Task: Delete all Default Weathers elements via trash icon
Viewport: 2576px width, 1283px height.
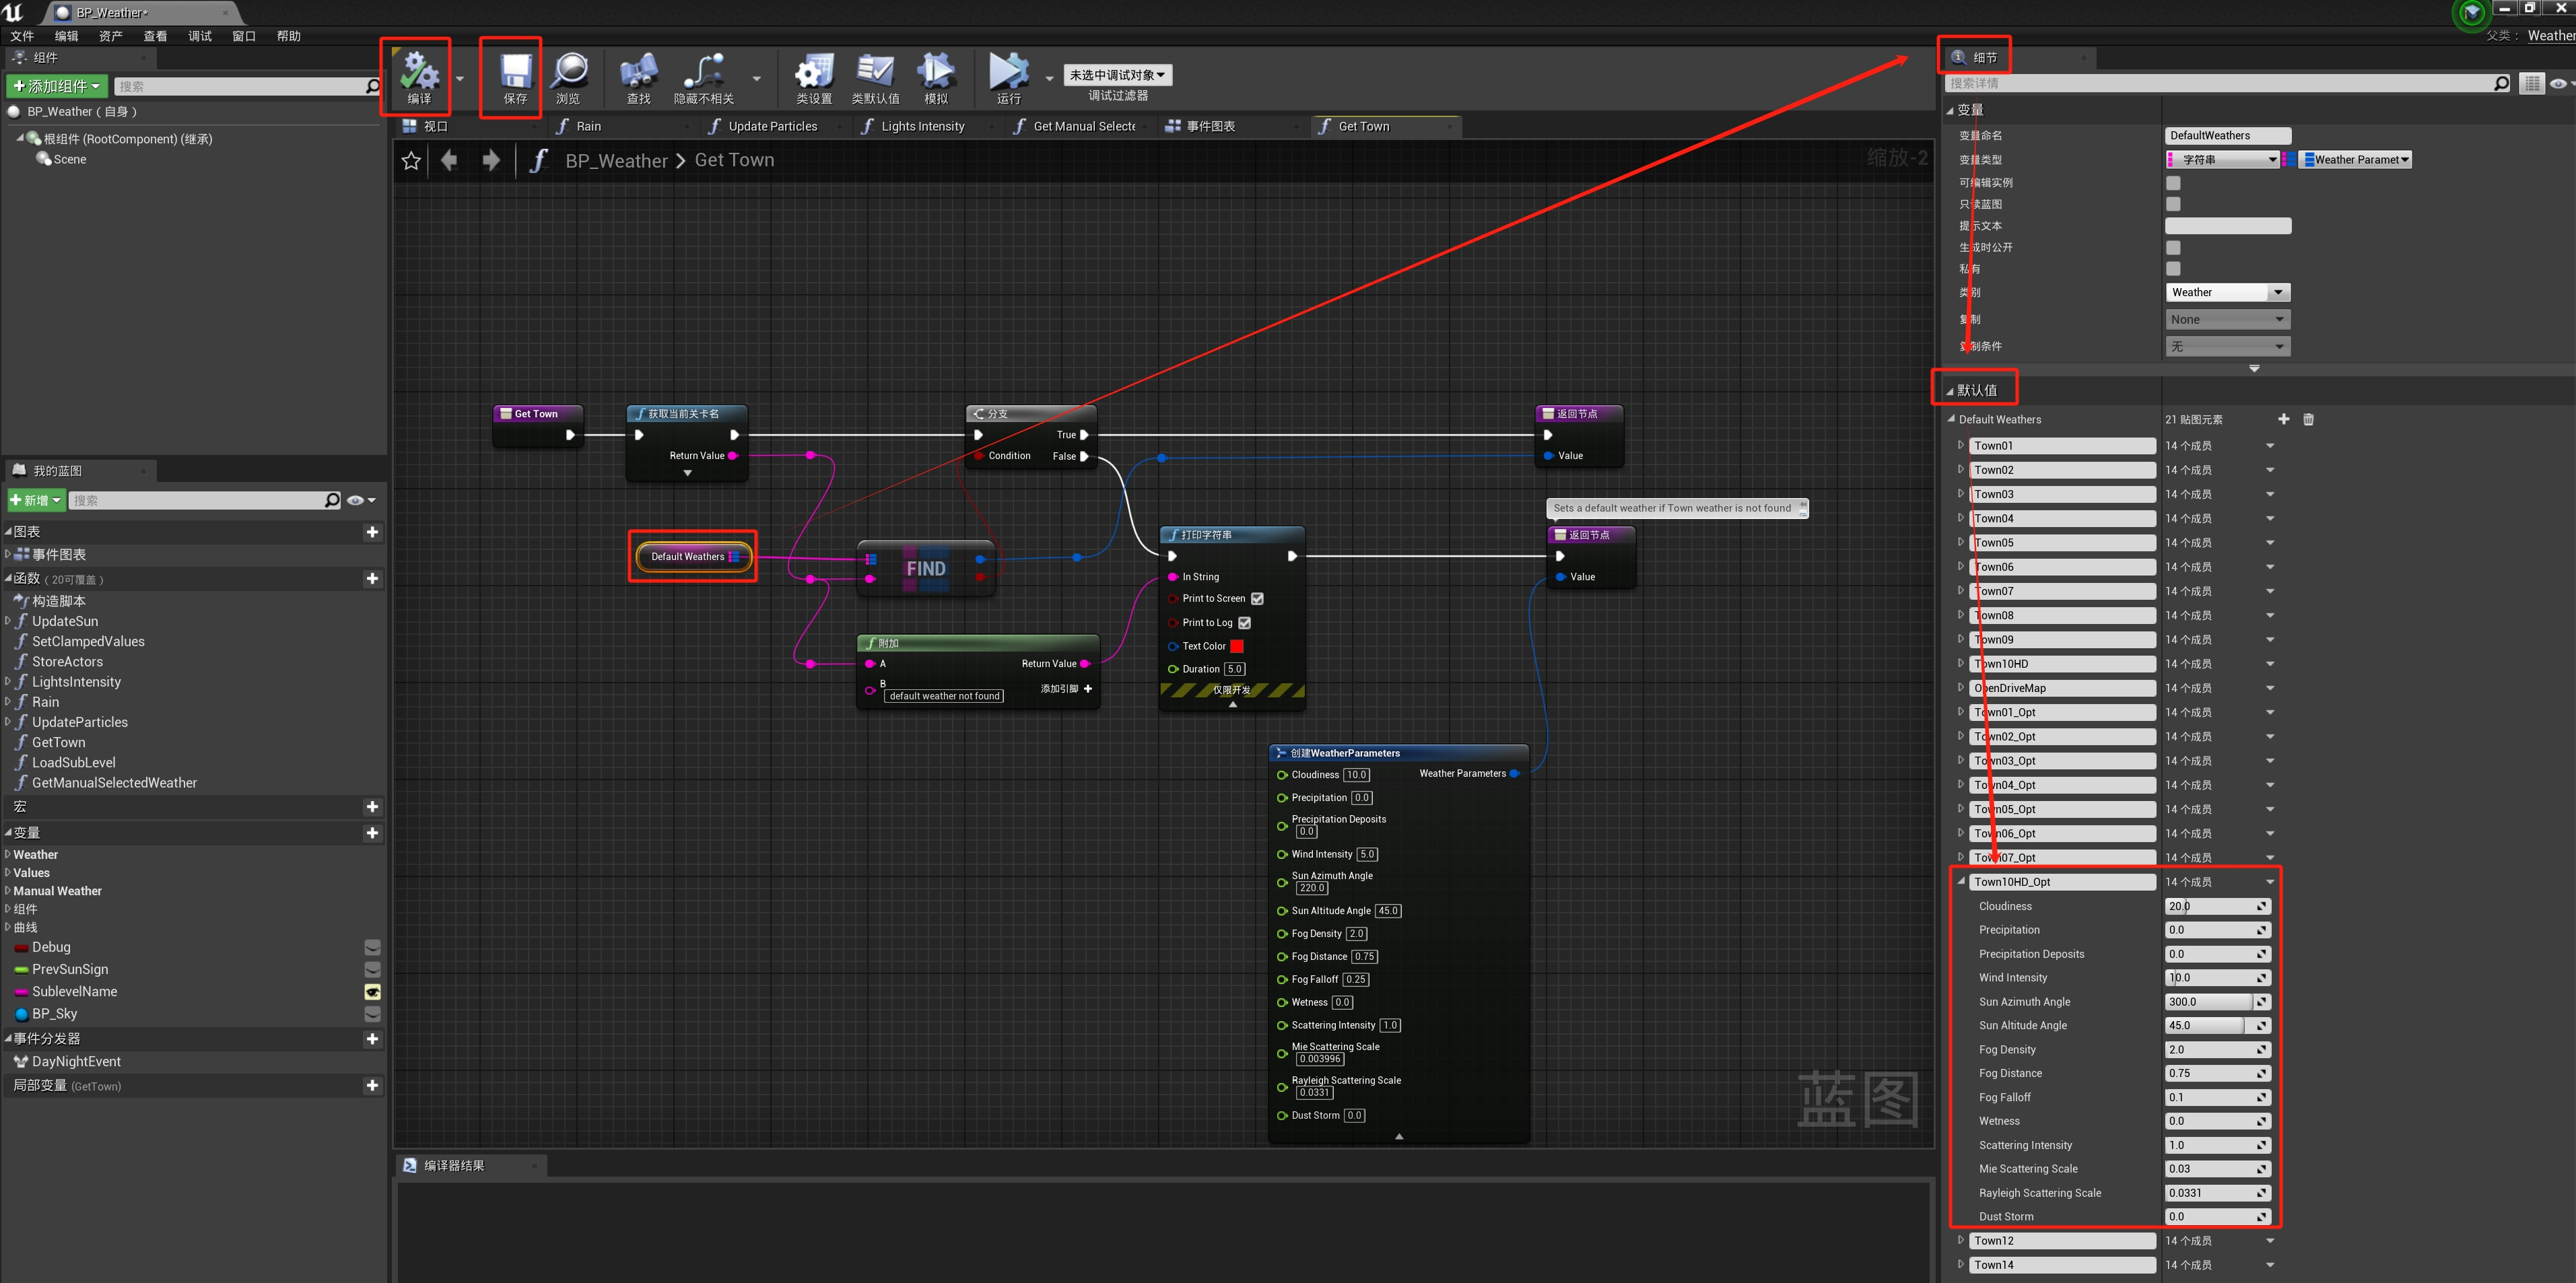Action: (x=2308, y=419)
